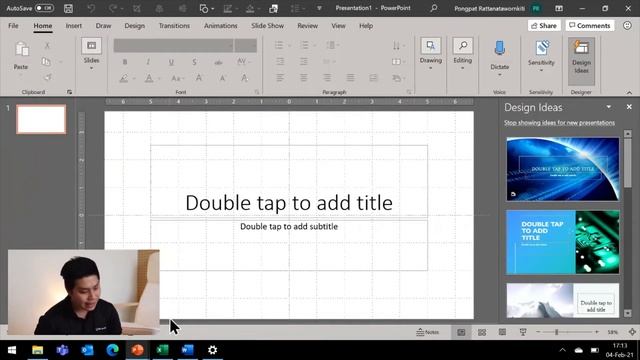Switch to the Insert tab
The height and width of the screenshot is (360, 640).
coord(74,25)
